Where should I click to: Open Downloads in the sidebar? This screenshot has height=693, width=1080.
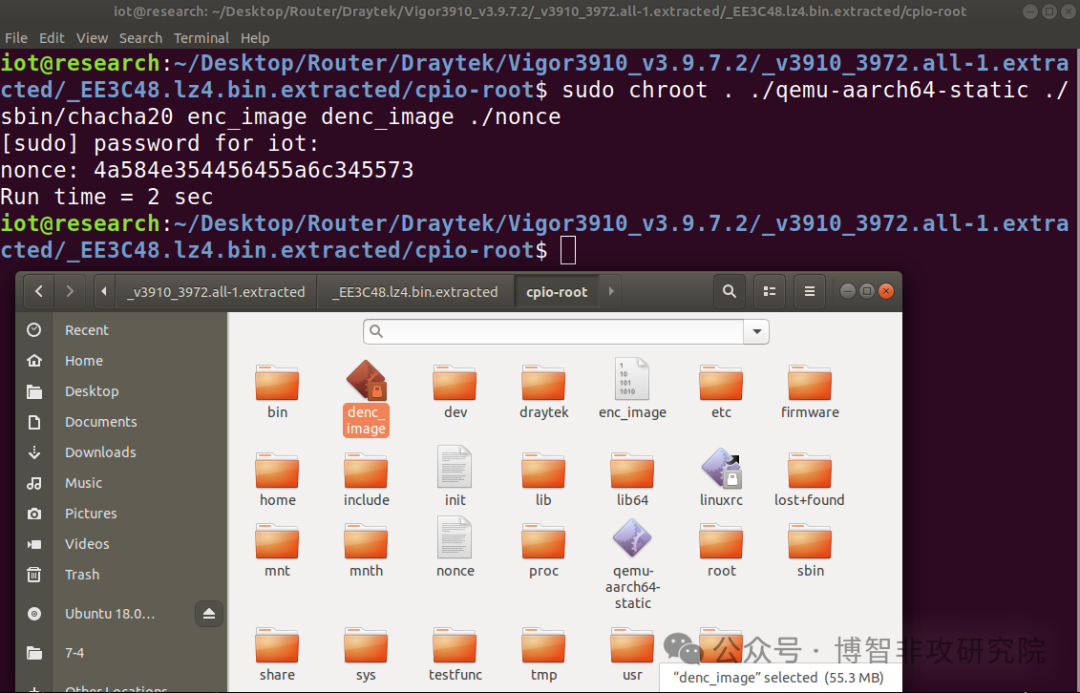pos(121,452)
